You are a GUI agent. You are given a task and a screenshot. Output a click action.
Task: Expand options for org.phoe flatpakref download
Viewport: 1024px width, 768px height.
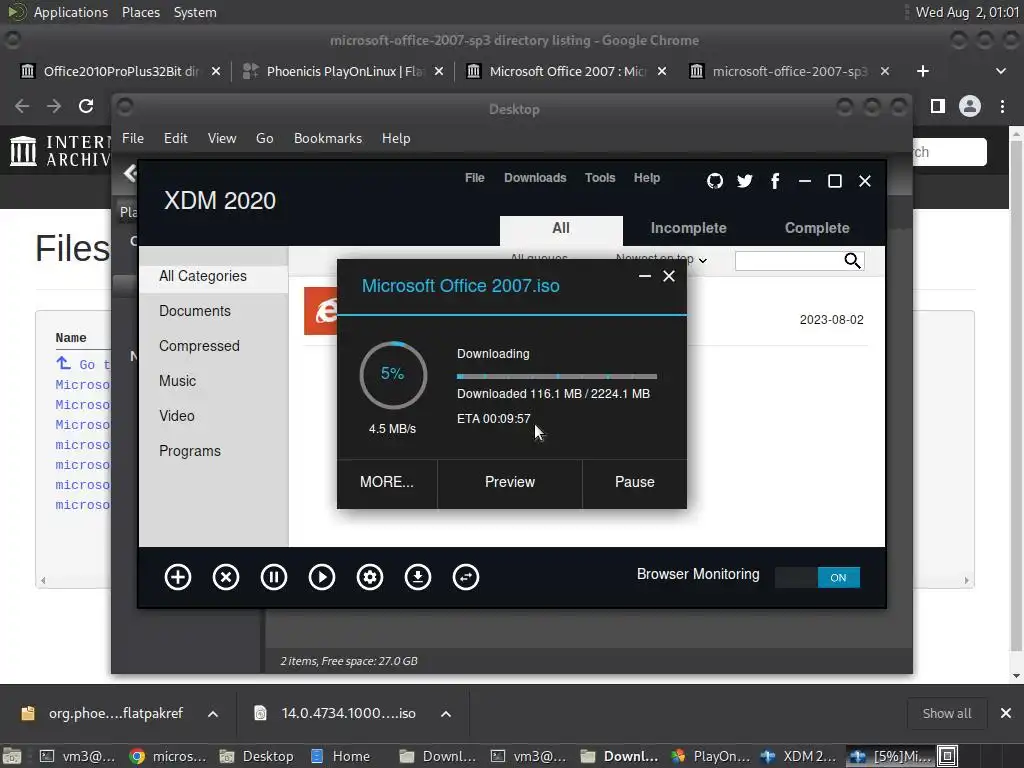213,714
